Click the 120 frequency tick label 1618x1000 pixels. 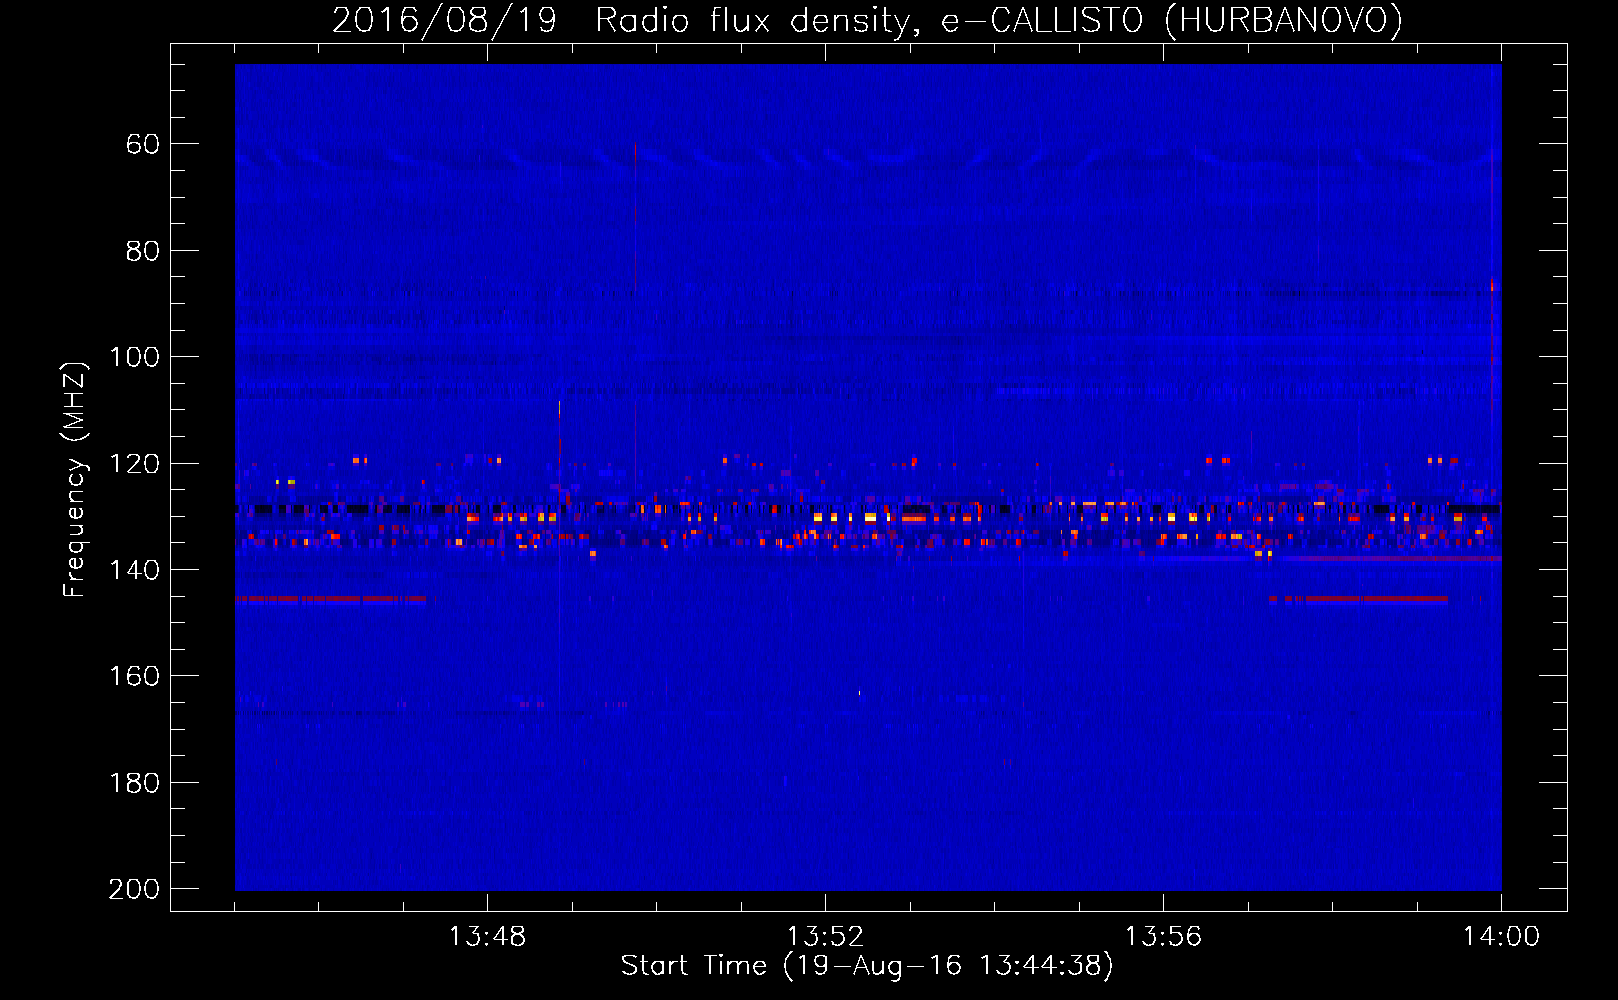[x=134, y=463]
